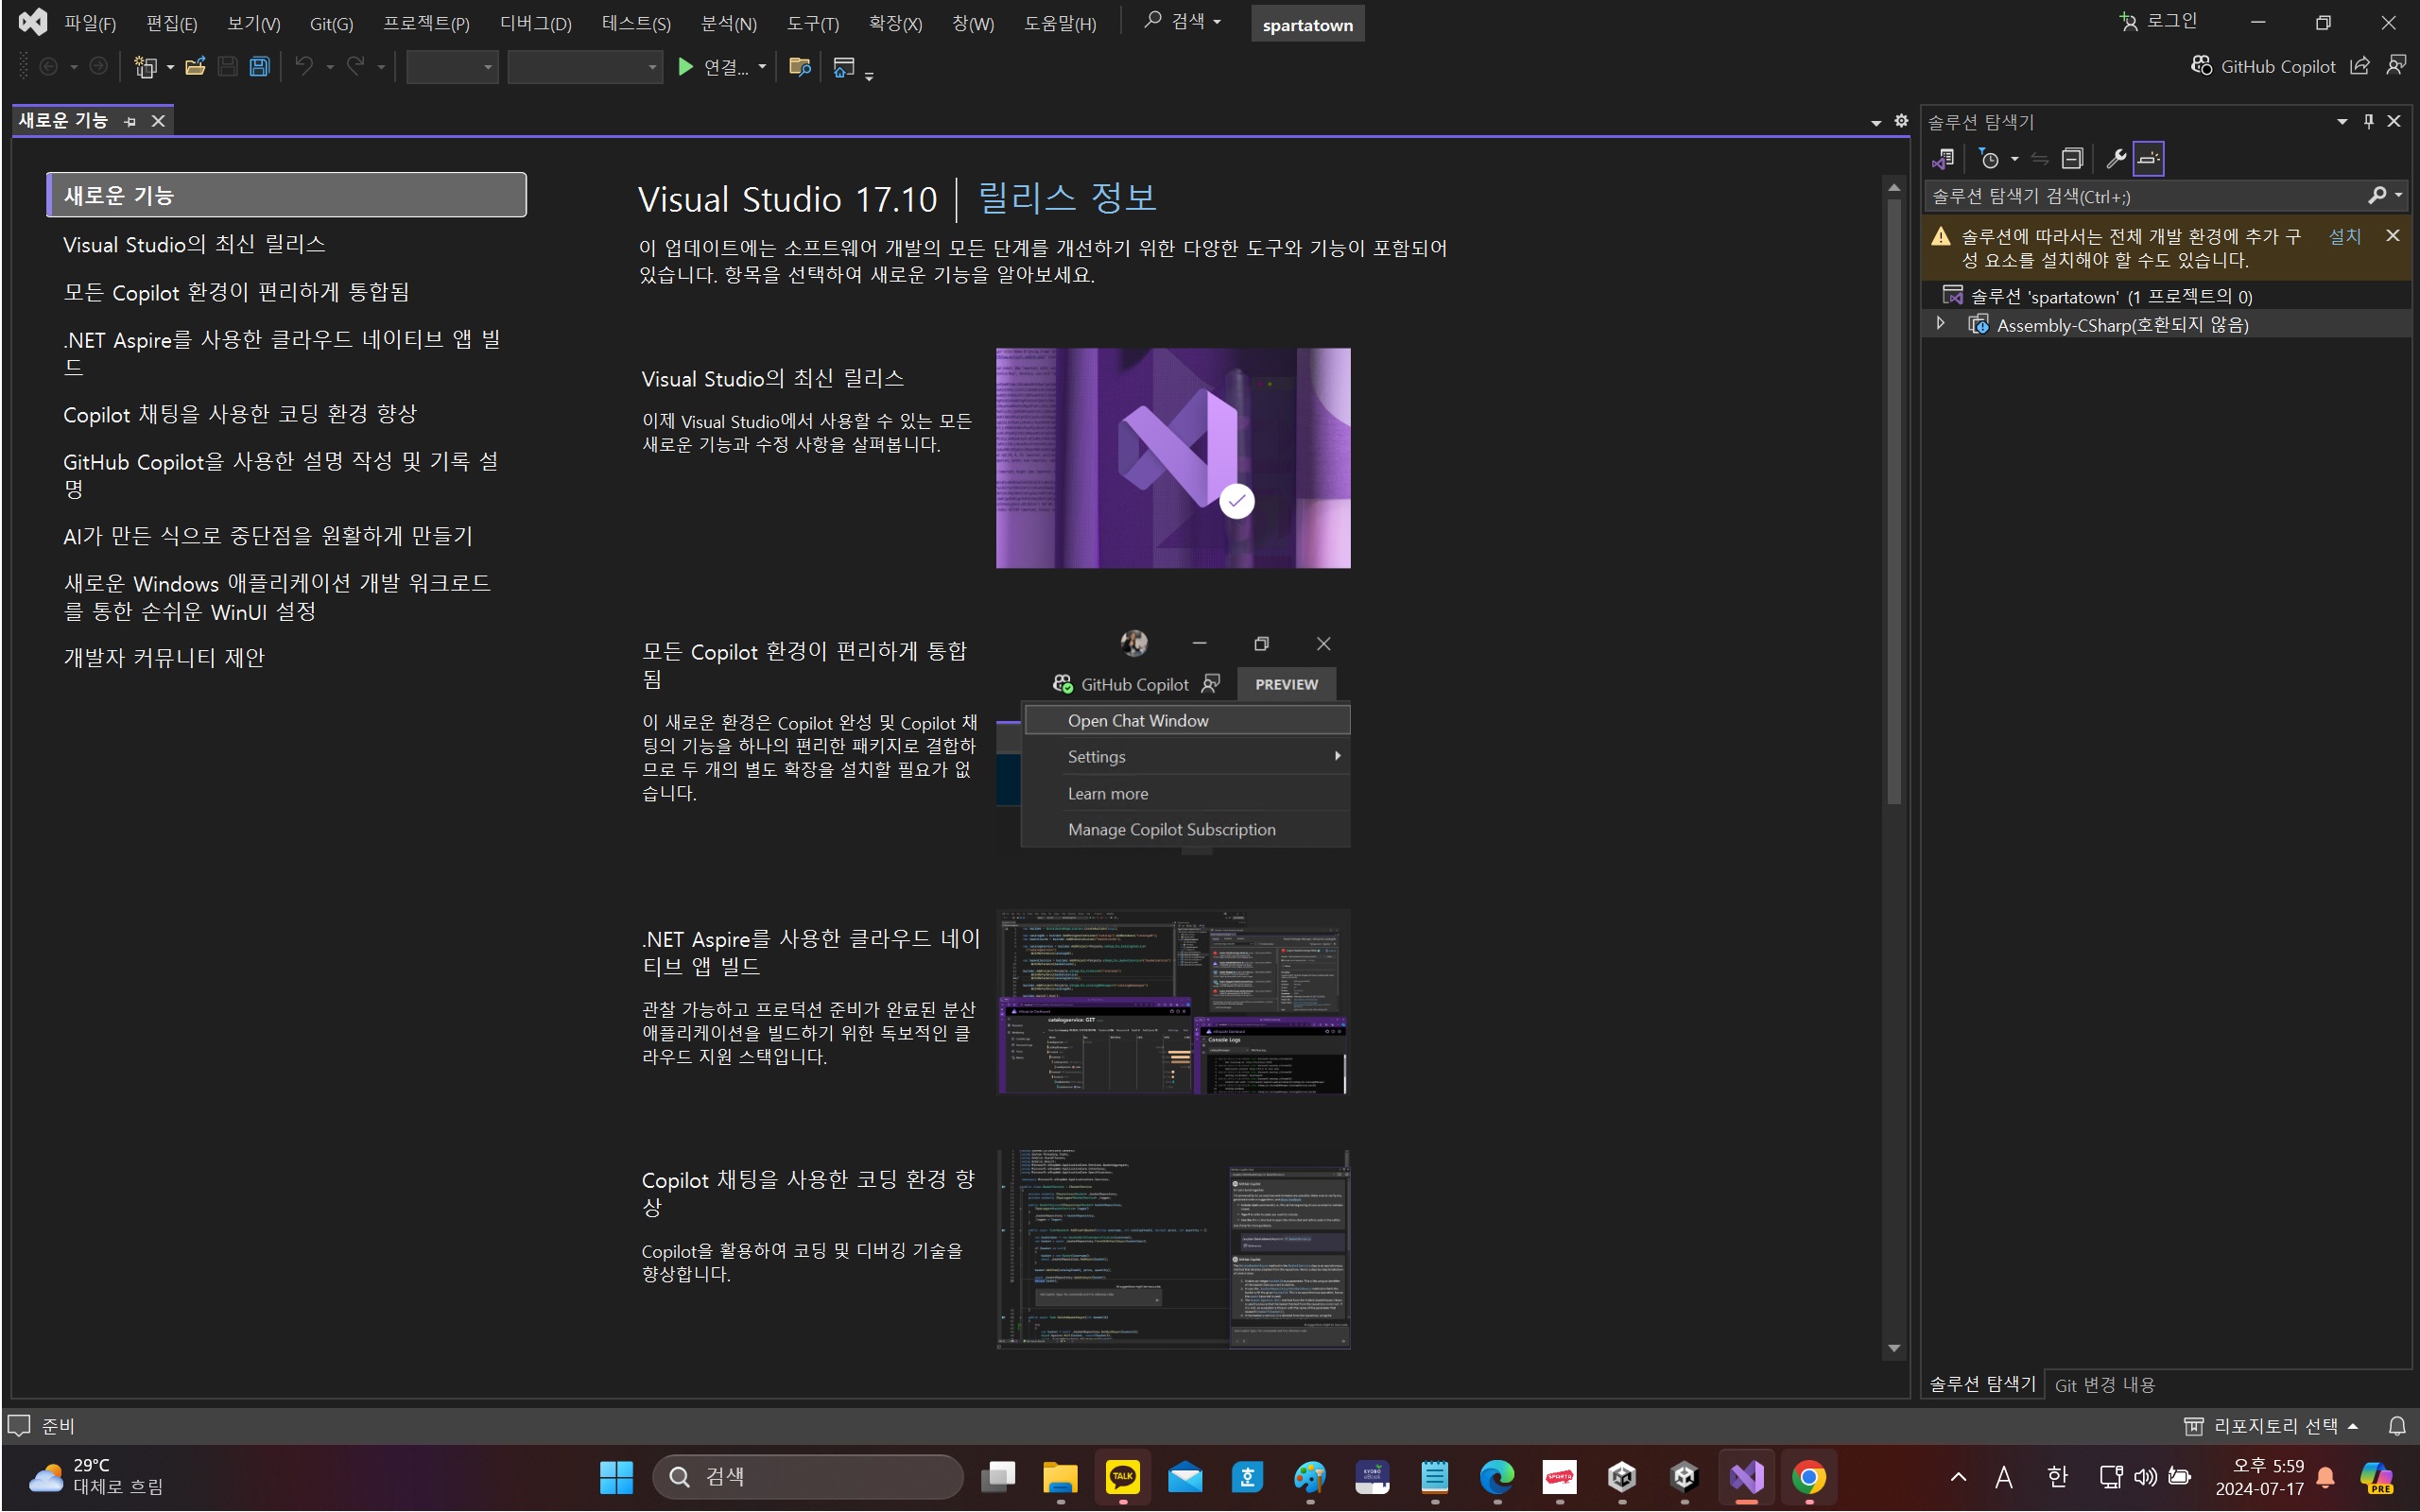This screenshot has height=1512, width=2420.
Task: Click the New Project toolbar icon
Action: [146, 67]
